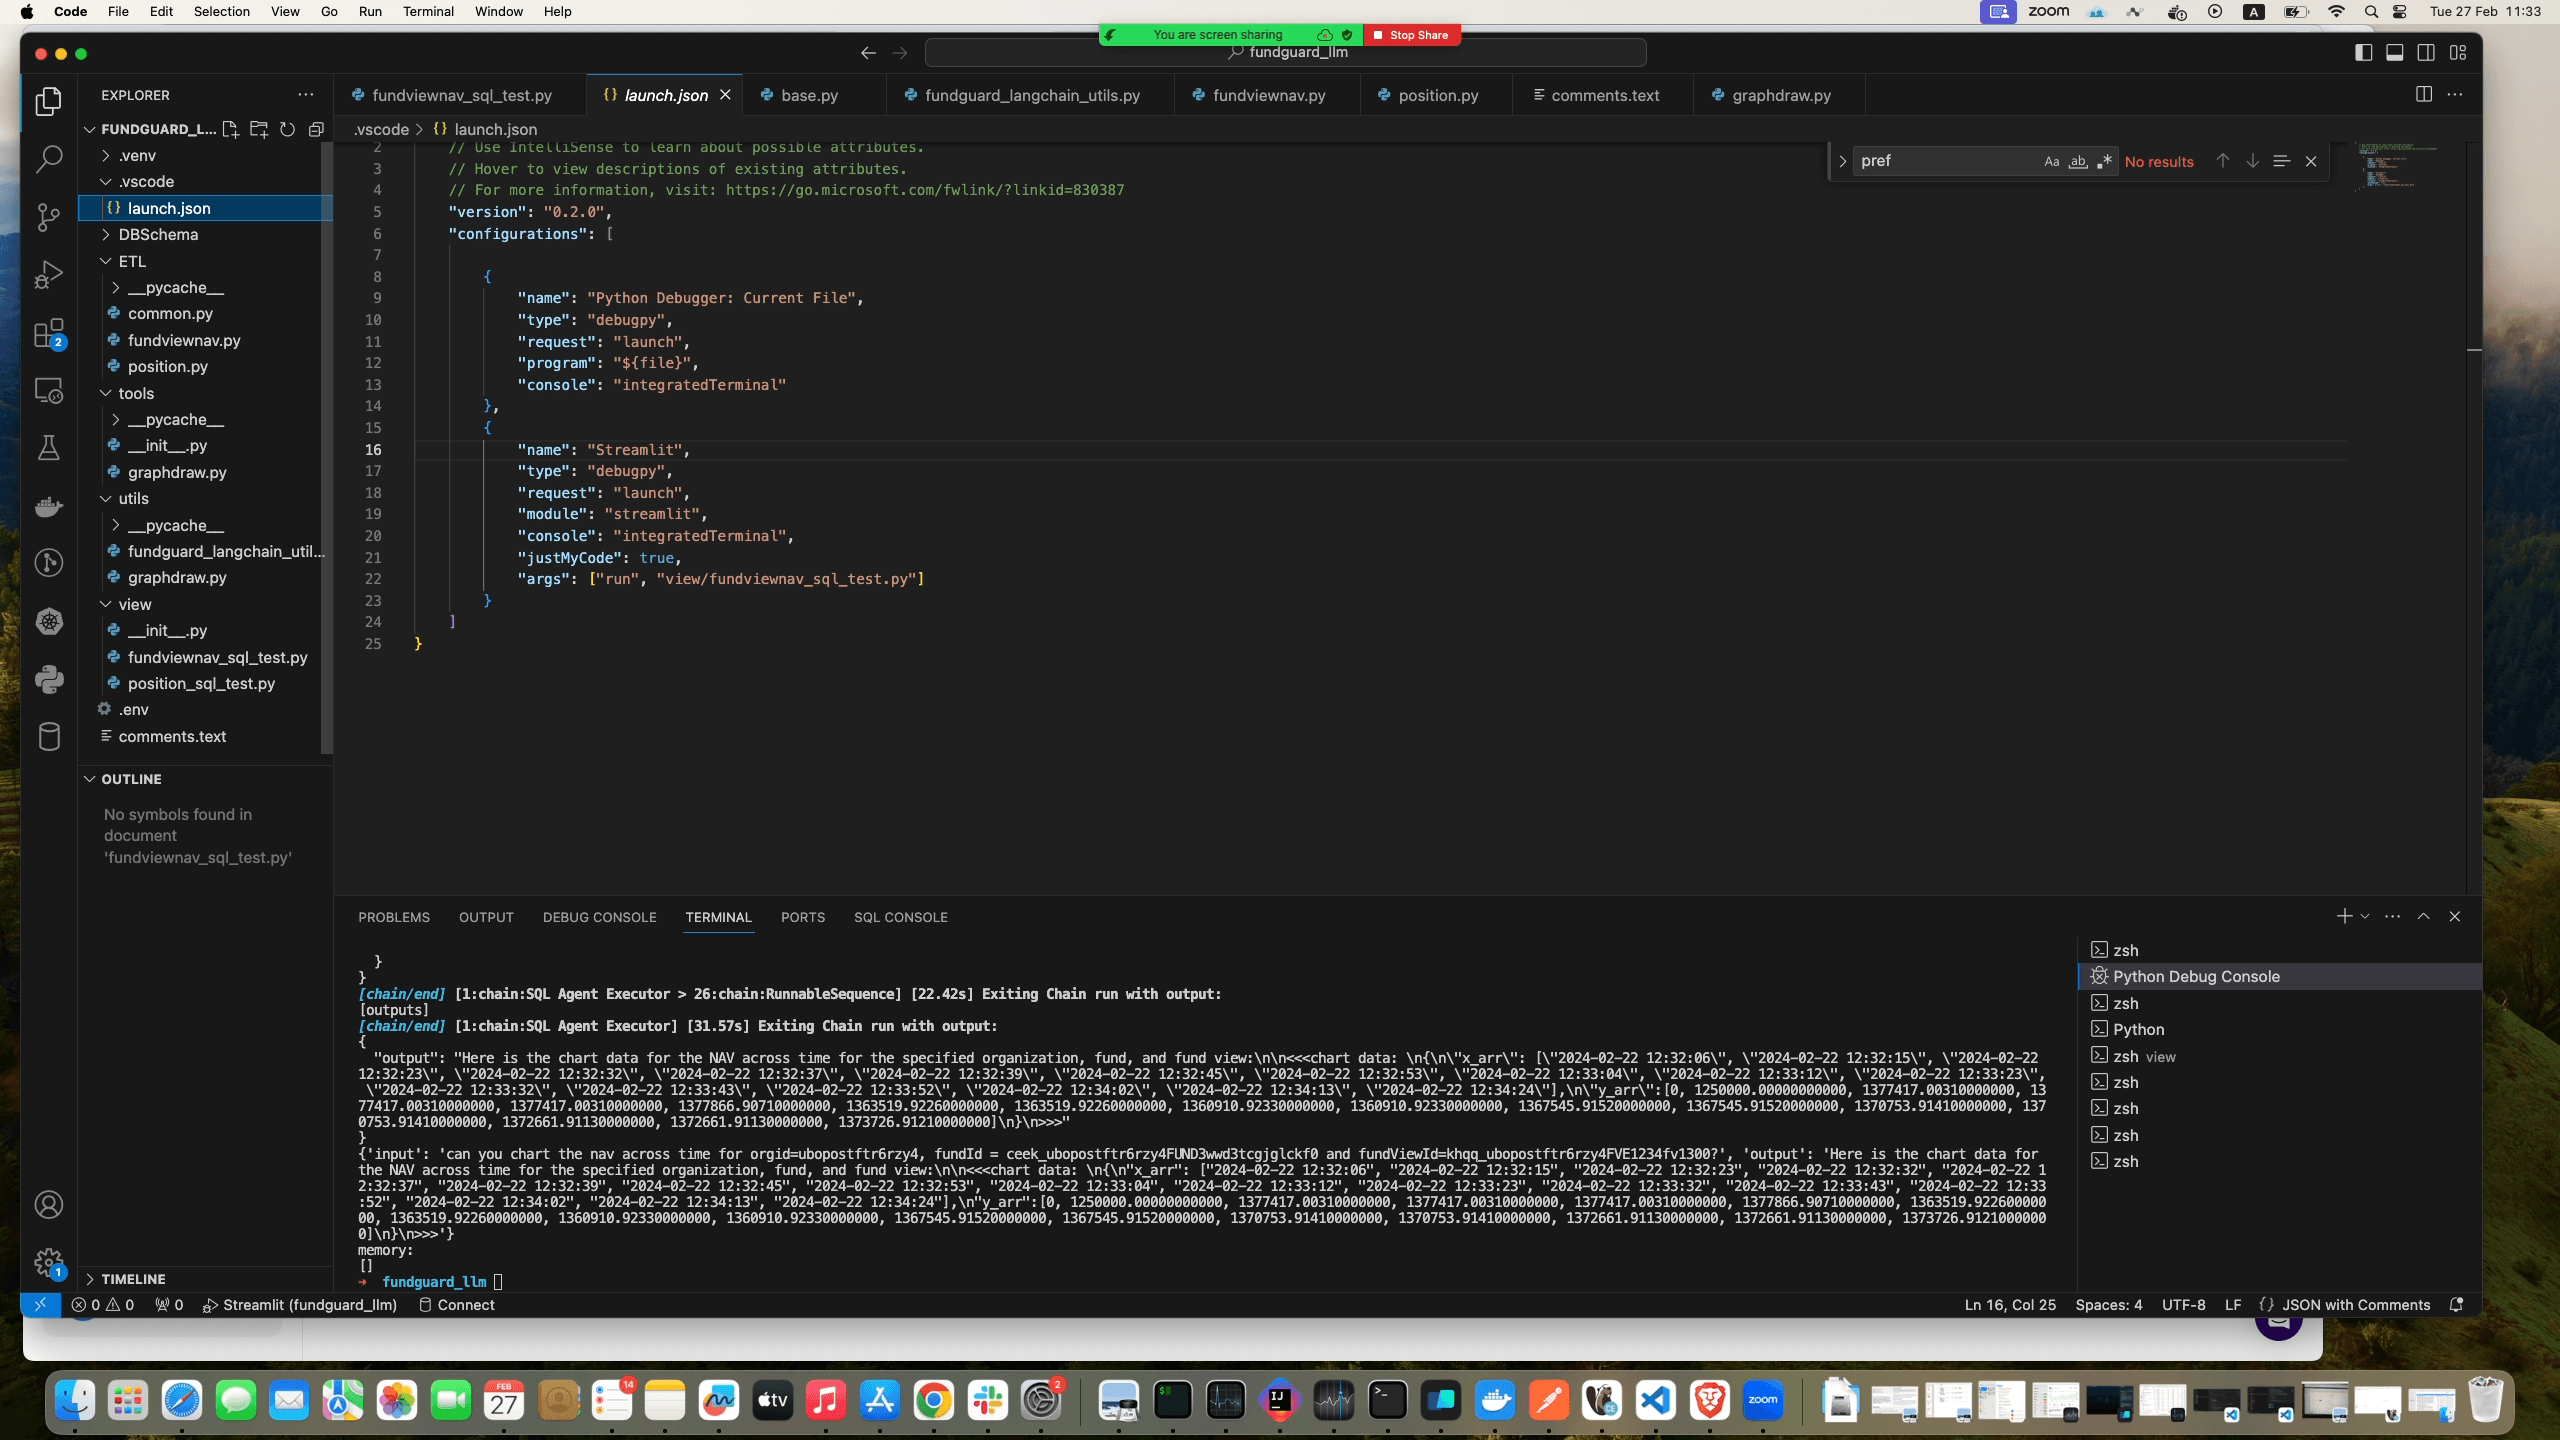This screenshot has height=1440, width=2560.
Task: Toggle the secondary side bar visibility
Action: click(x=2426, y=53)
